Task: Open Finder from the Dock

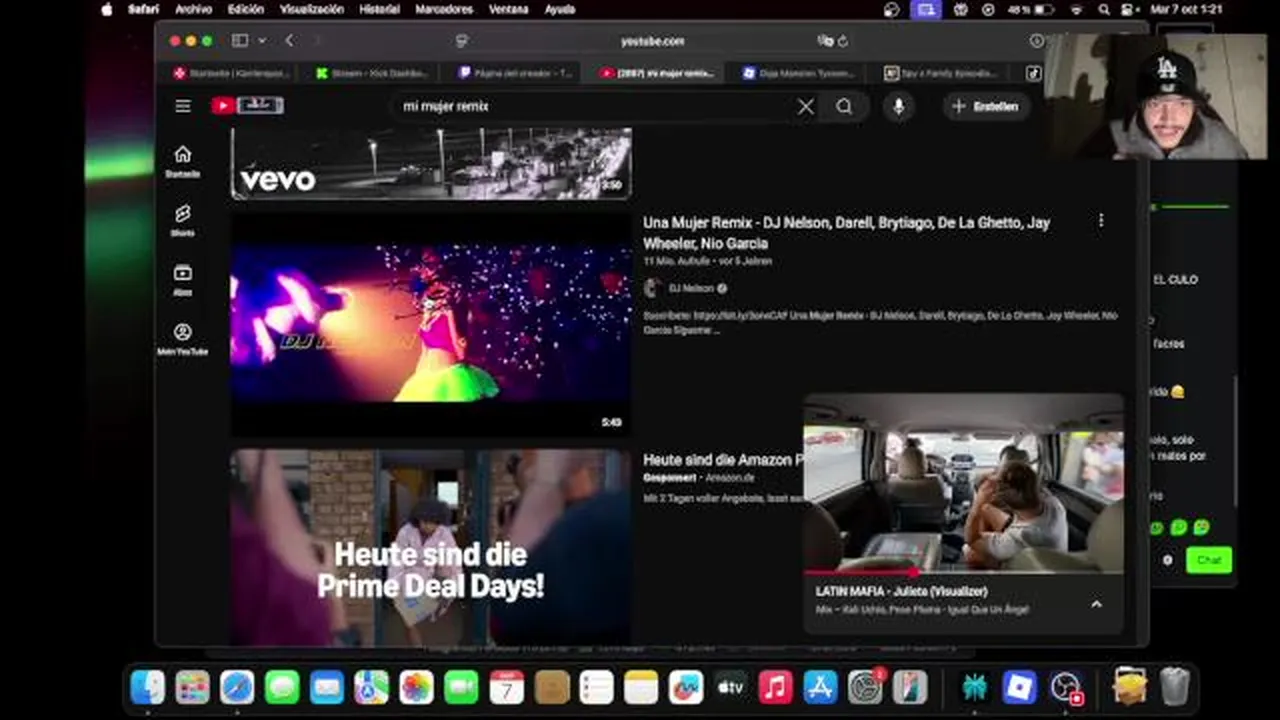Action: [x=147, y=687]
